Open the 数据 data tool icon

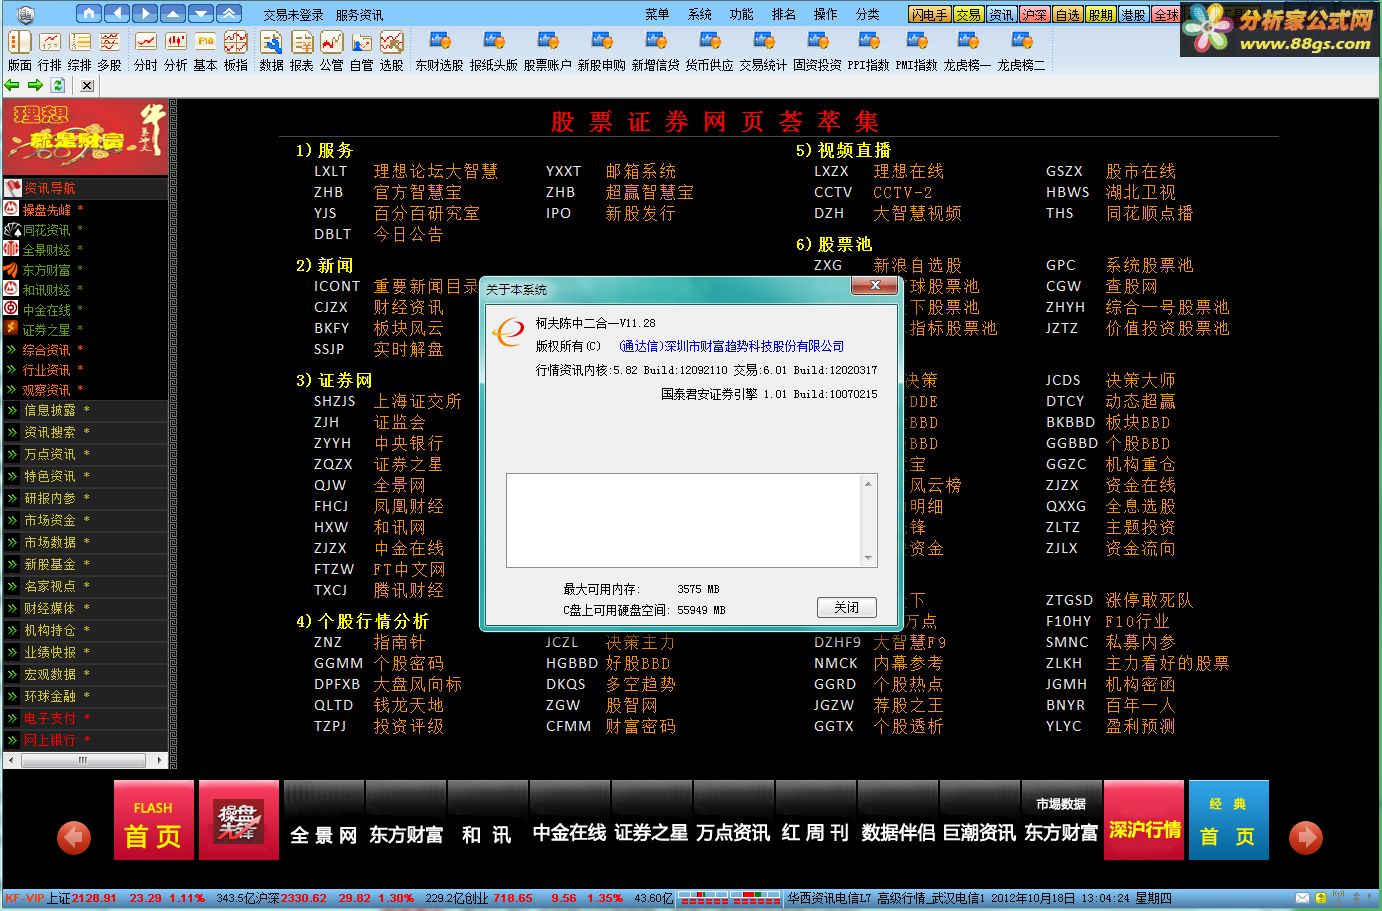271,51
